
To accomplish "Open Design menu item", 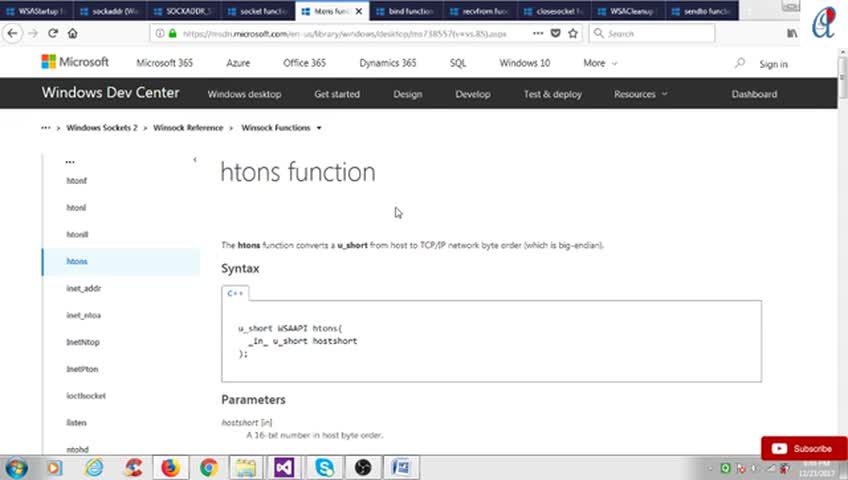I will coord(408,94).
